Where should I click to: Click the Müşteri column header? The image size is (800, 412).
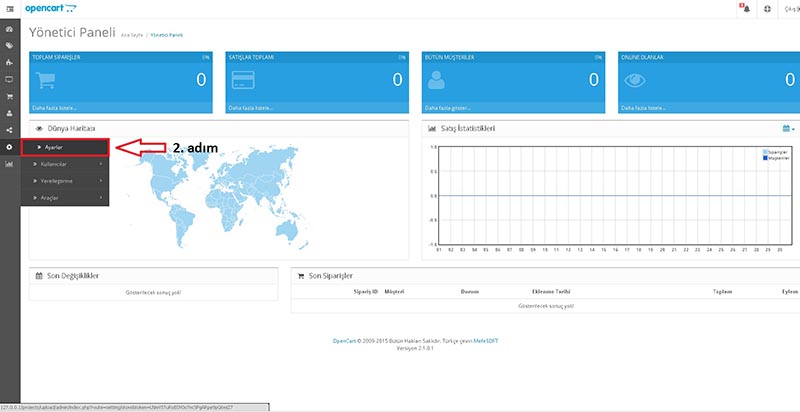(x=394, y=292)
